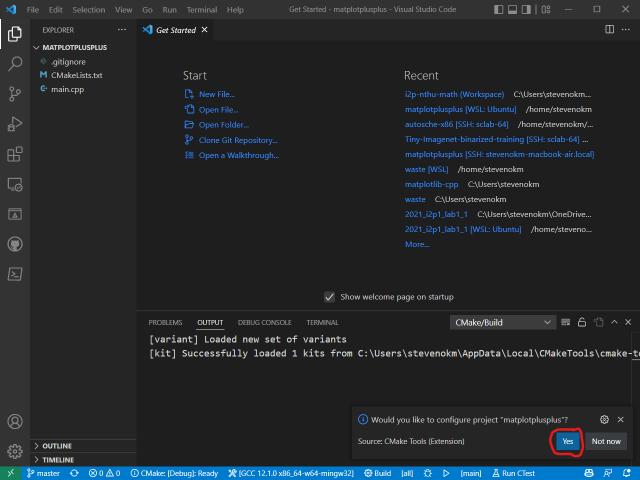640x480 pixels.
Task: Open CMakeLists.txt in the explorer
Action: tap(76, 75)
